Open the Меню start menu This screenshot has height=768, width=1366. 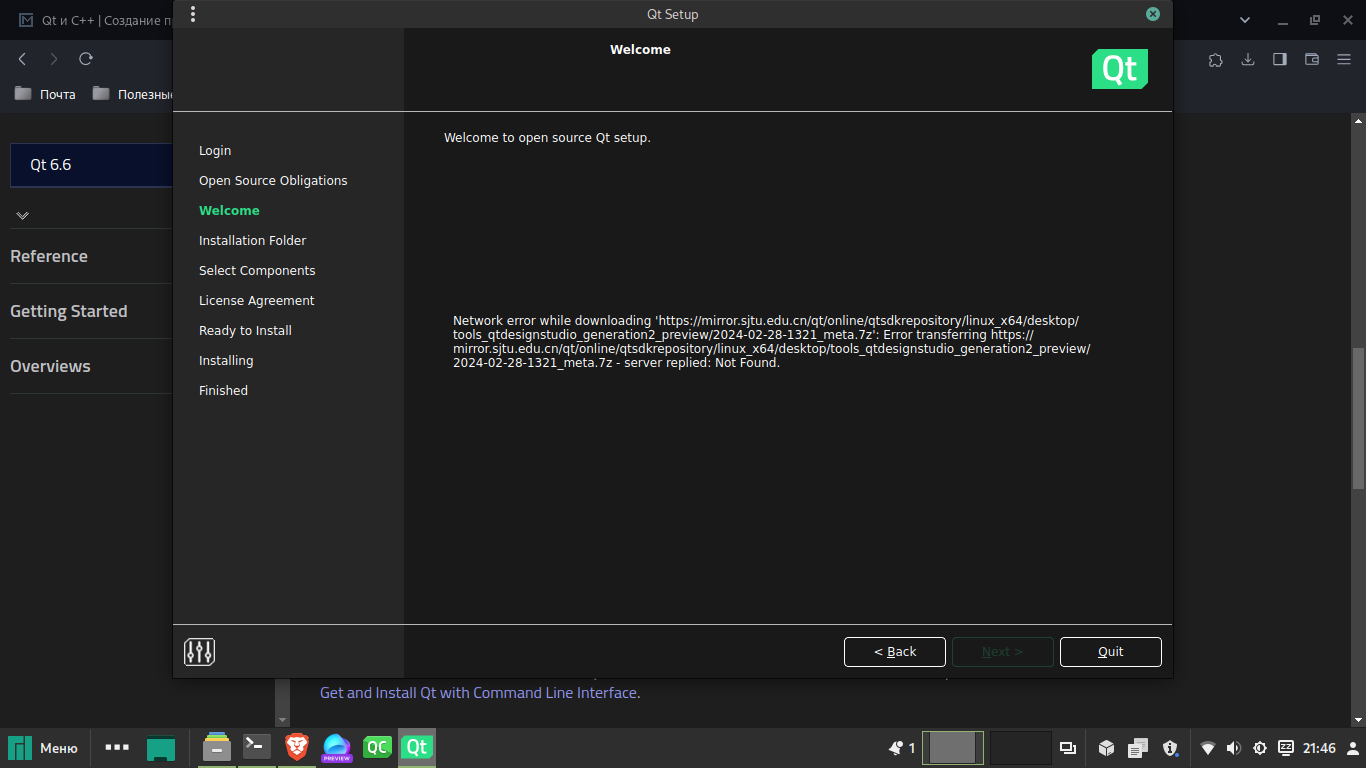pos(44,748)
